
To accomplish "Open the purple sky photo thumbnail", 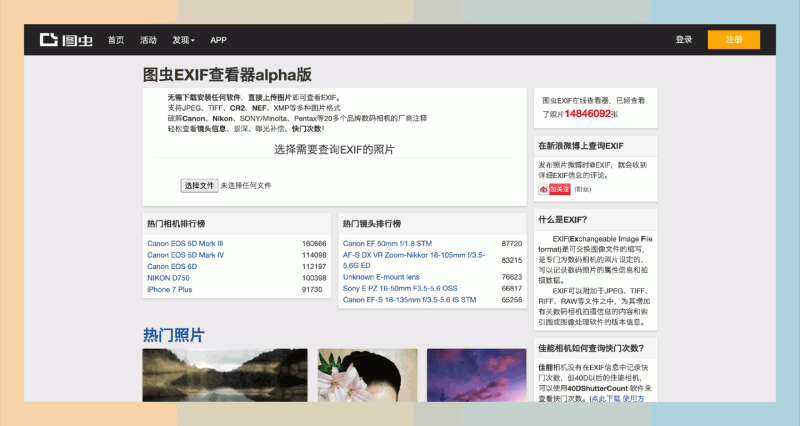I will (x=477, y=375).
